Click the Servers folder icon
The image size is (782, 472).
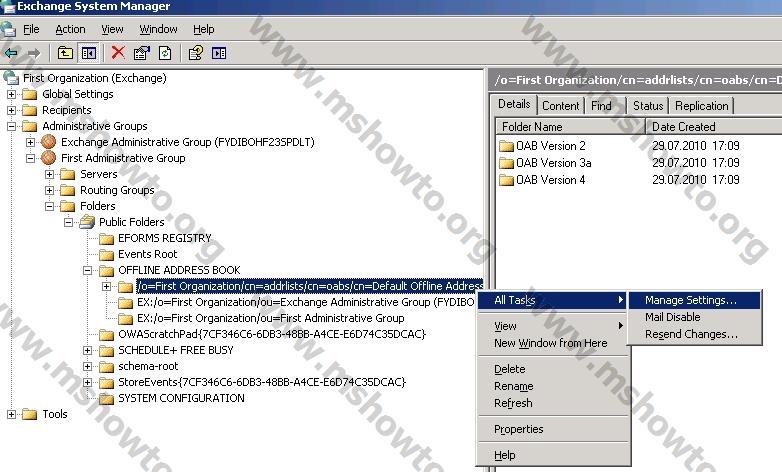pos(68,174)
